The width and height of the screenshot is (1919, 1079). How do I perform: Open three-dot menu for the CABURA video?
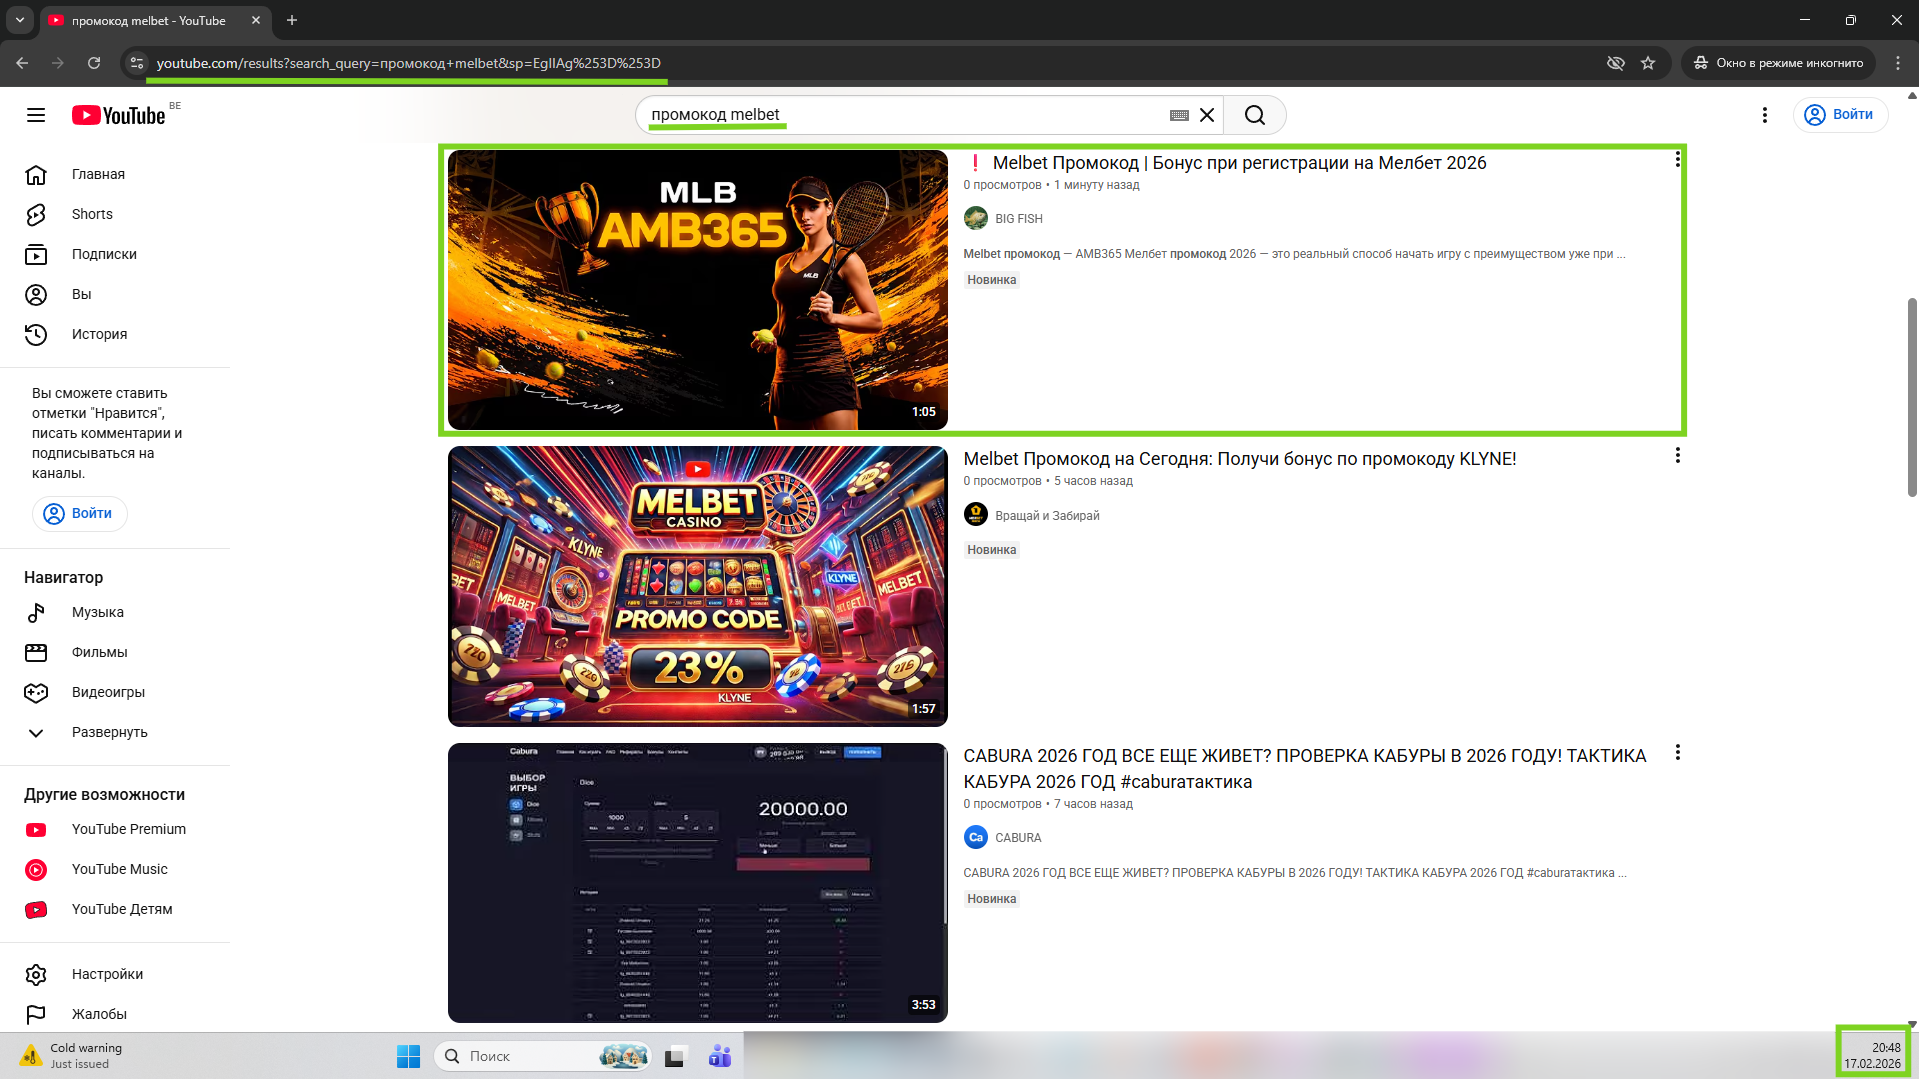tap(1677, 753)
